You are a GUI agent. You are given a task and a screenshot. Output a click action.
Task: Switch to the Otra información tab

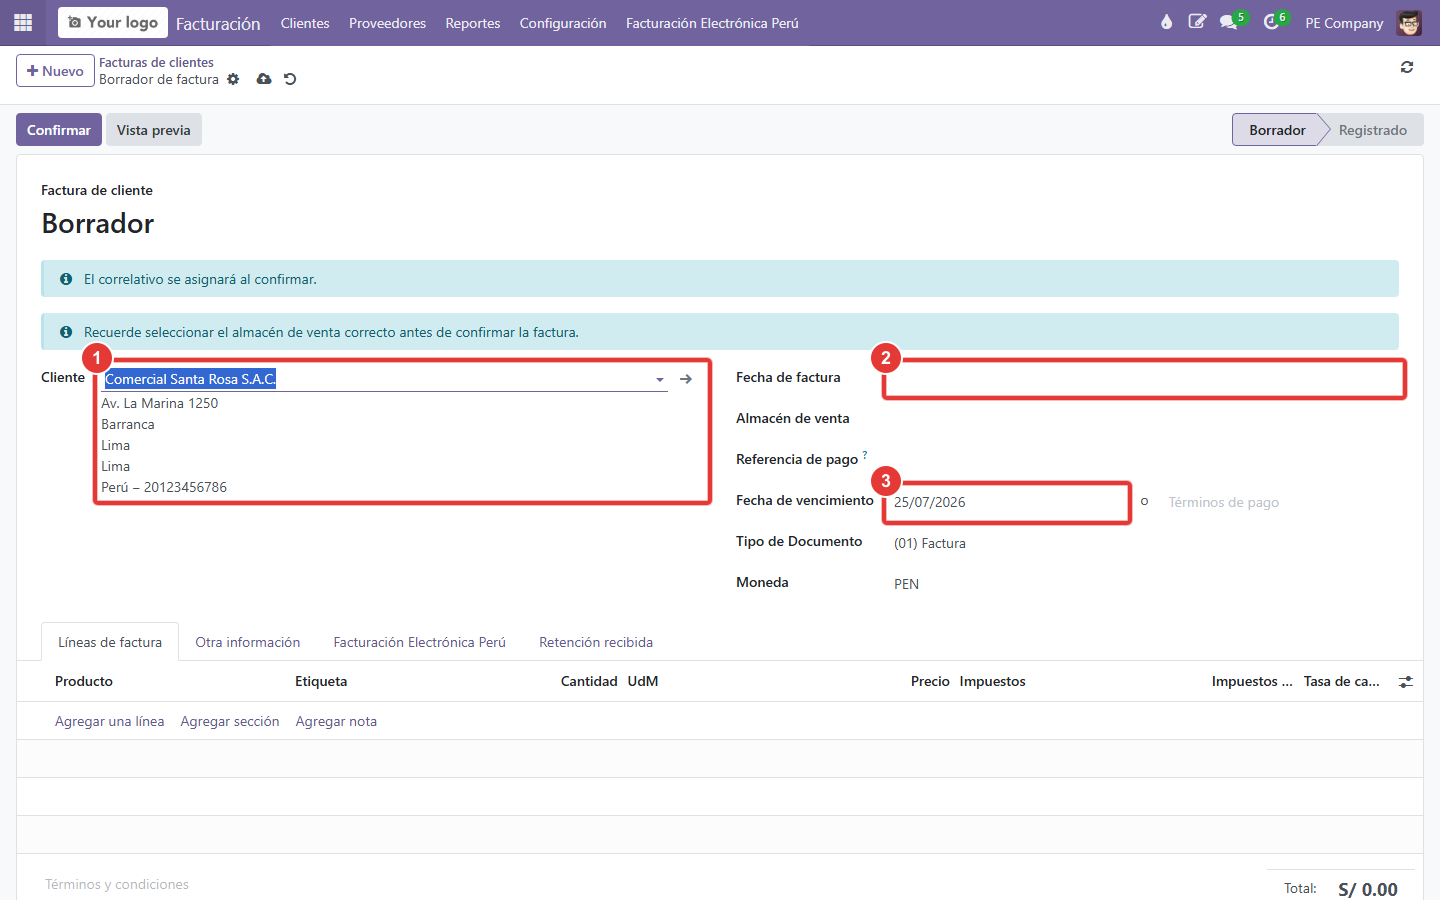(x=248, y=642)
